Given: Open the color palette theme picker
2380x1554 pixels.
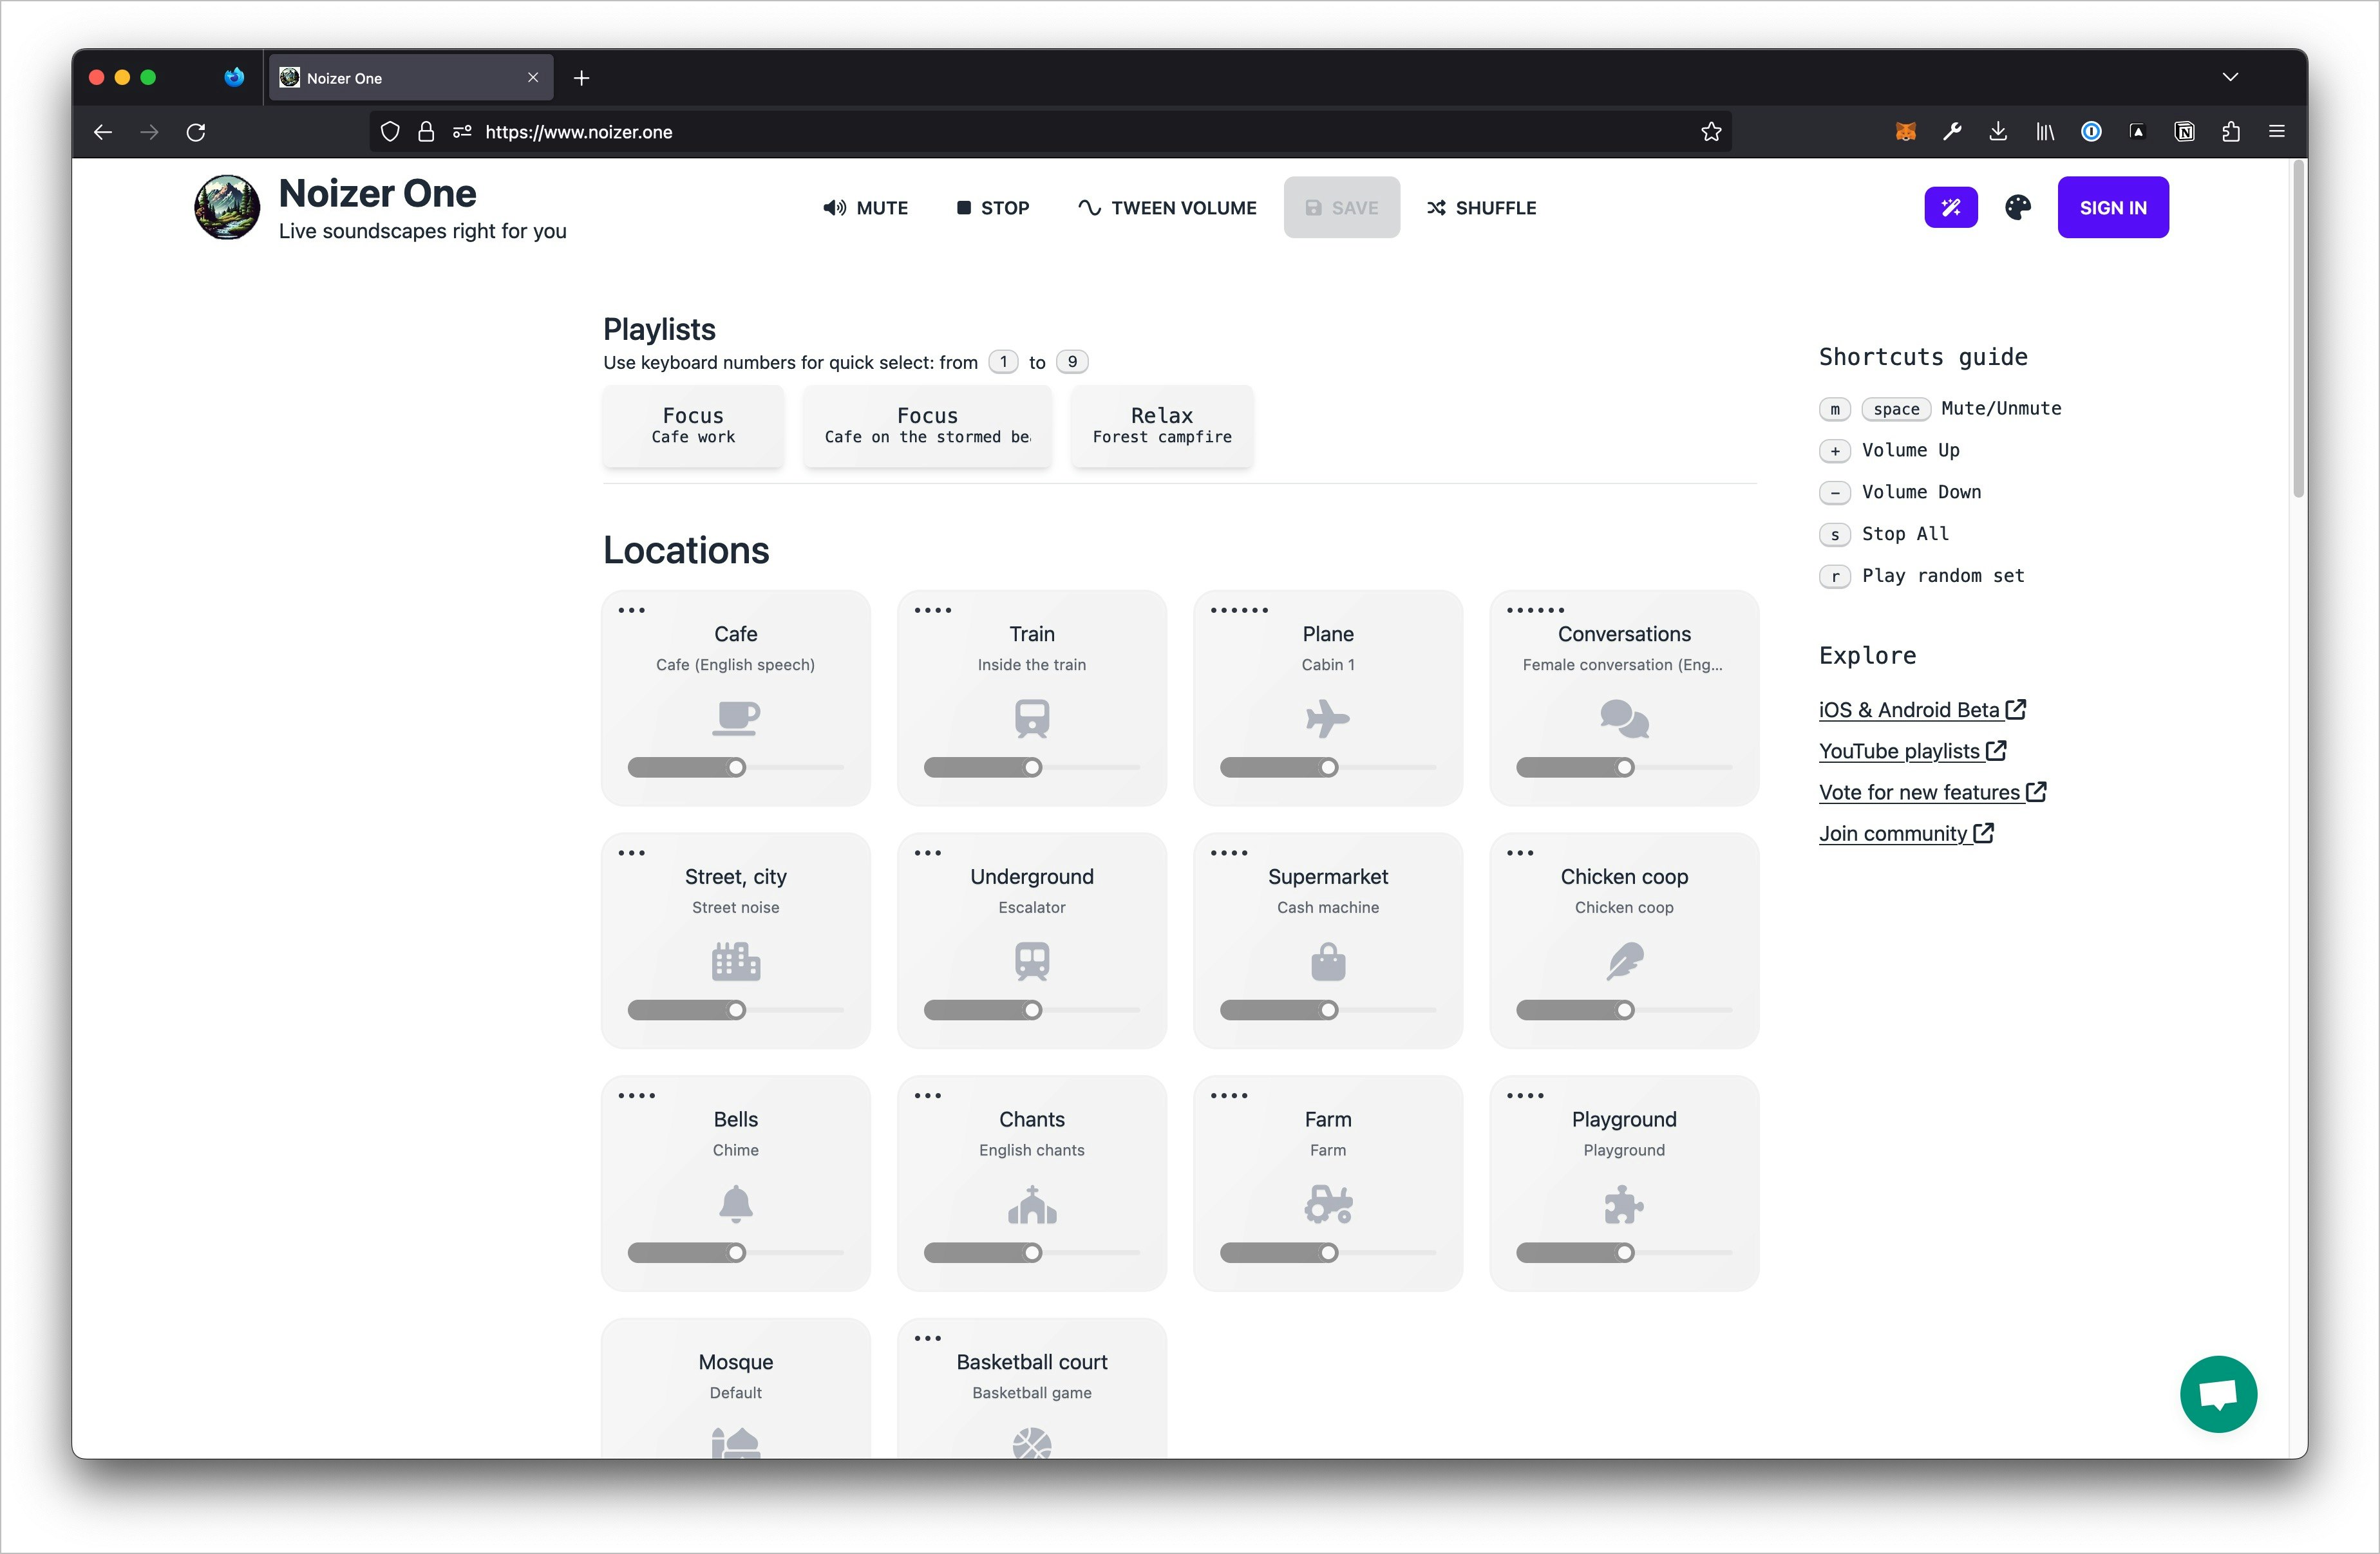Looking at the screenshot, I should (x=2017, y=207).
